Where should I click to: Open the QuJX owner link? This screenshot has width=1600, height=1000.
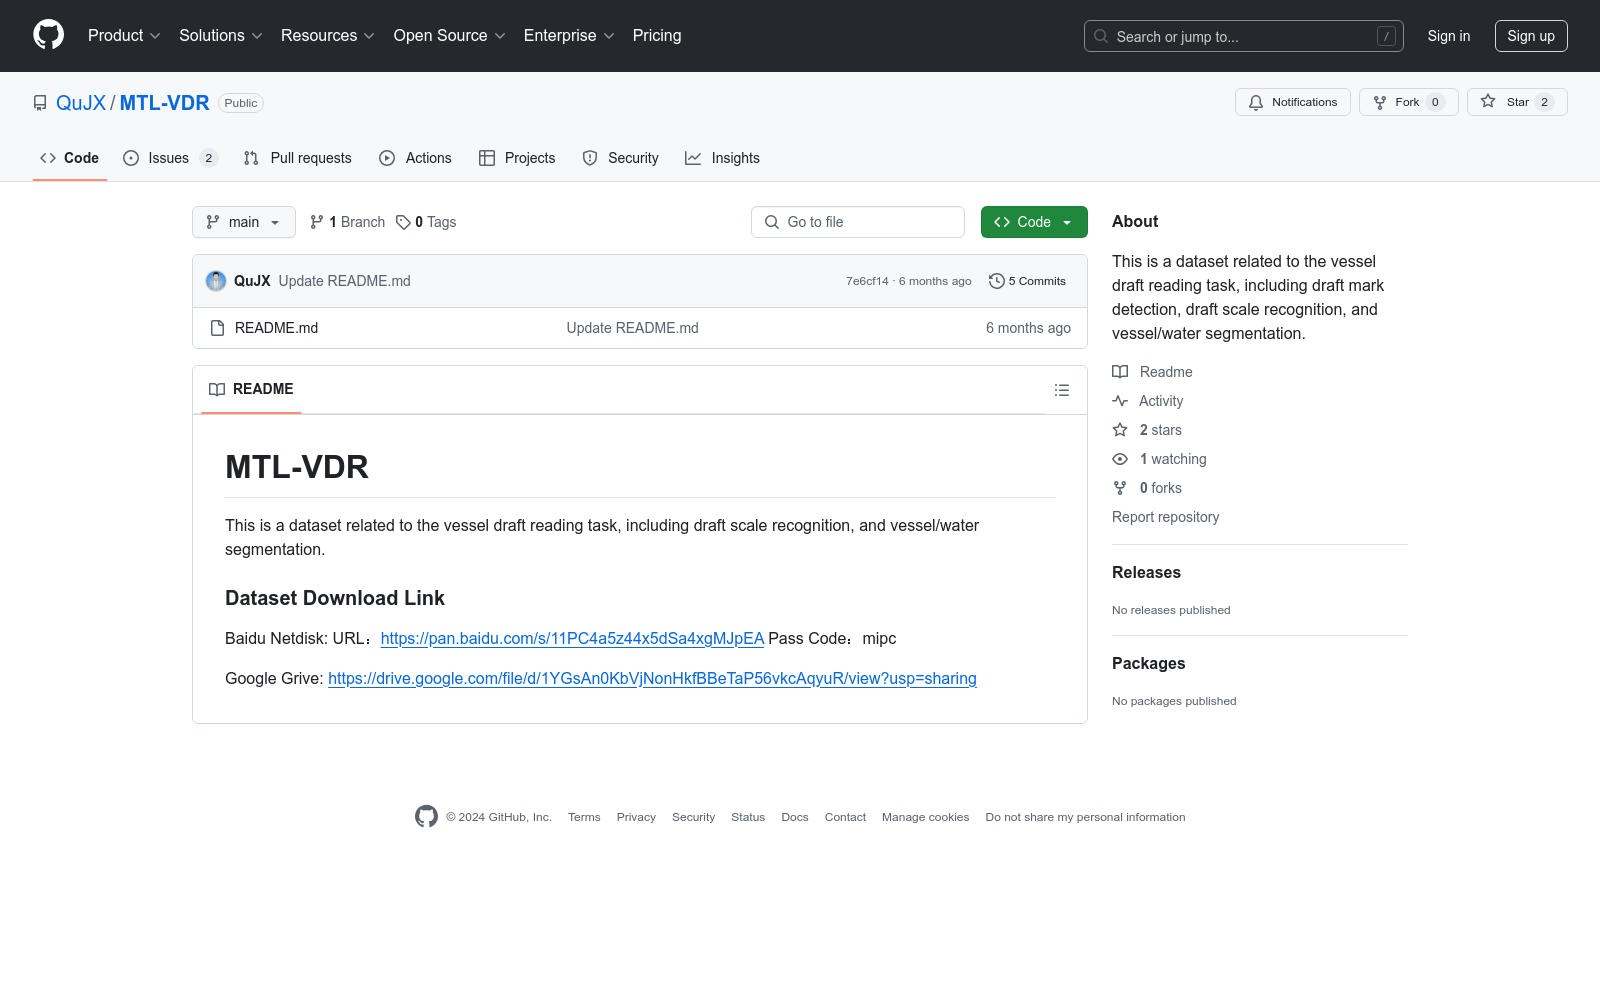tap(81, 103)
